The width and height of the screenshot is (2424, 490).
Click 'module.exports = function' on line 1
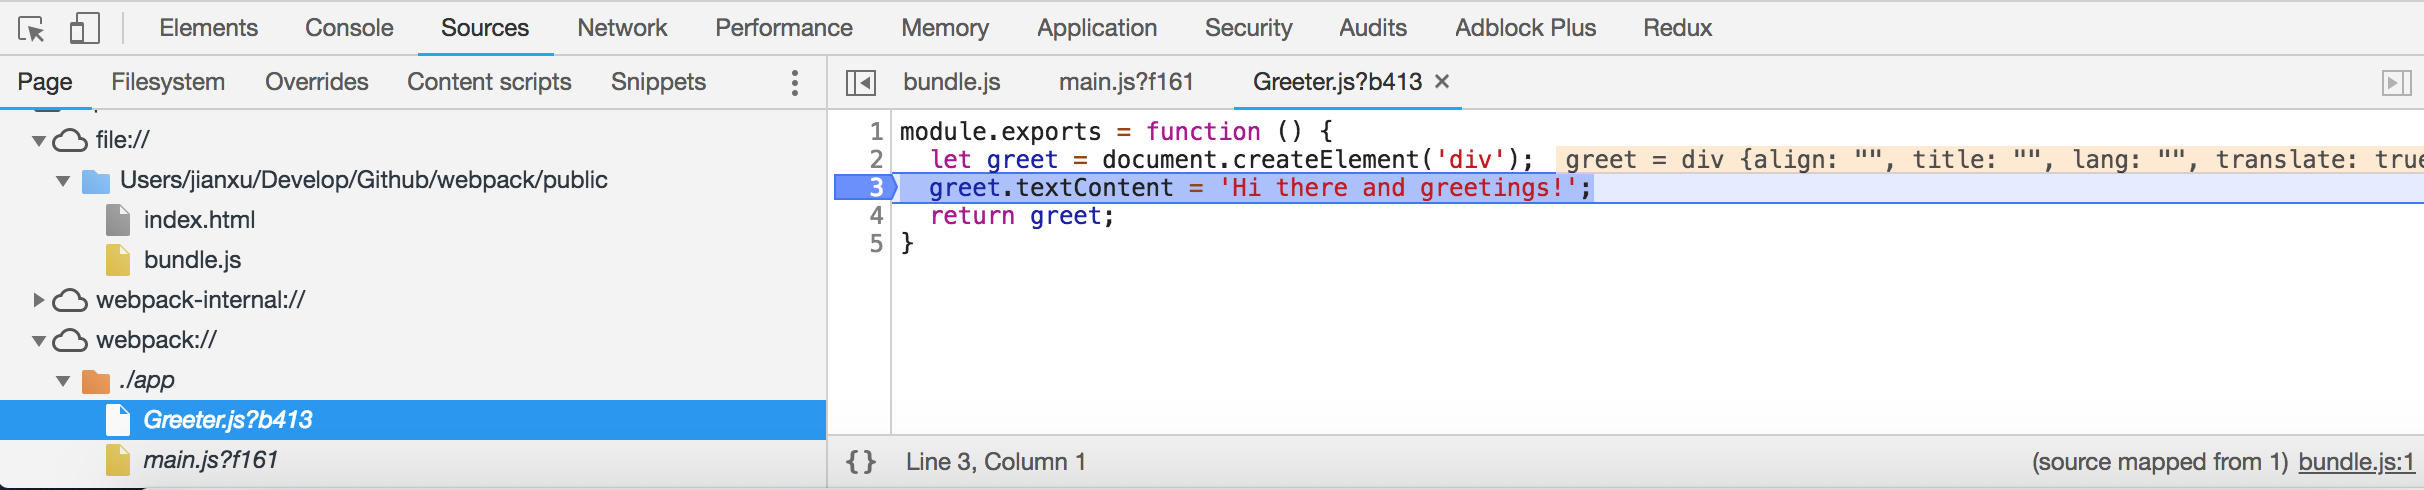(x=1080, y=131)
